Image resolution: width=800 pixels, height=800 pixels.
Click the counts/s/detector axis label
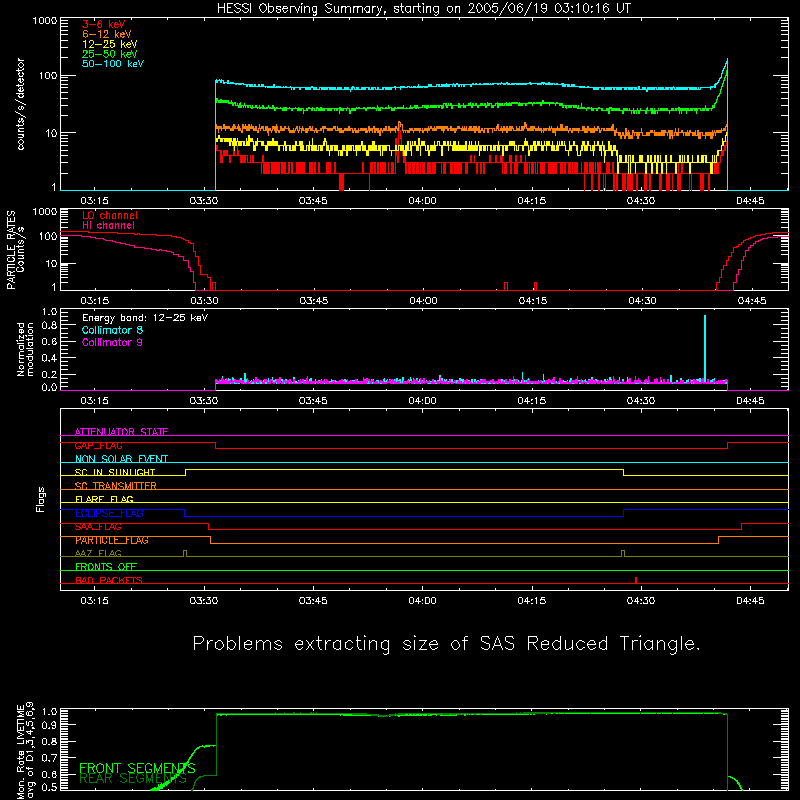pyautogui.click(x=21, y=104)
